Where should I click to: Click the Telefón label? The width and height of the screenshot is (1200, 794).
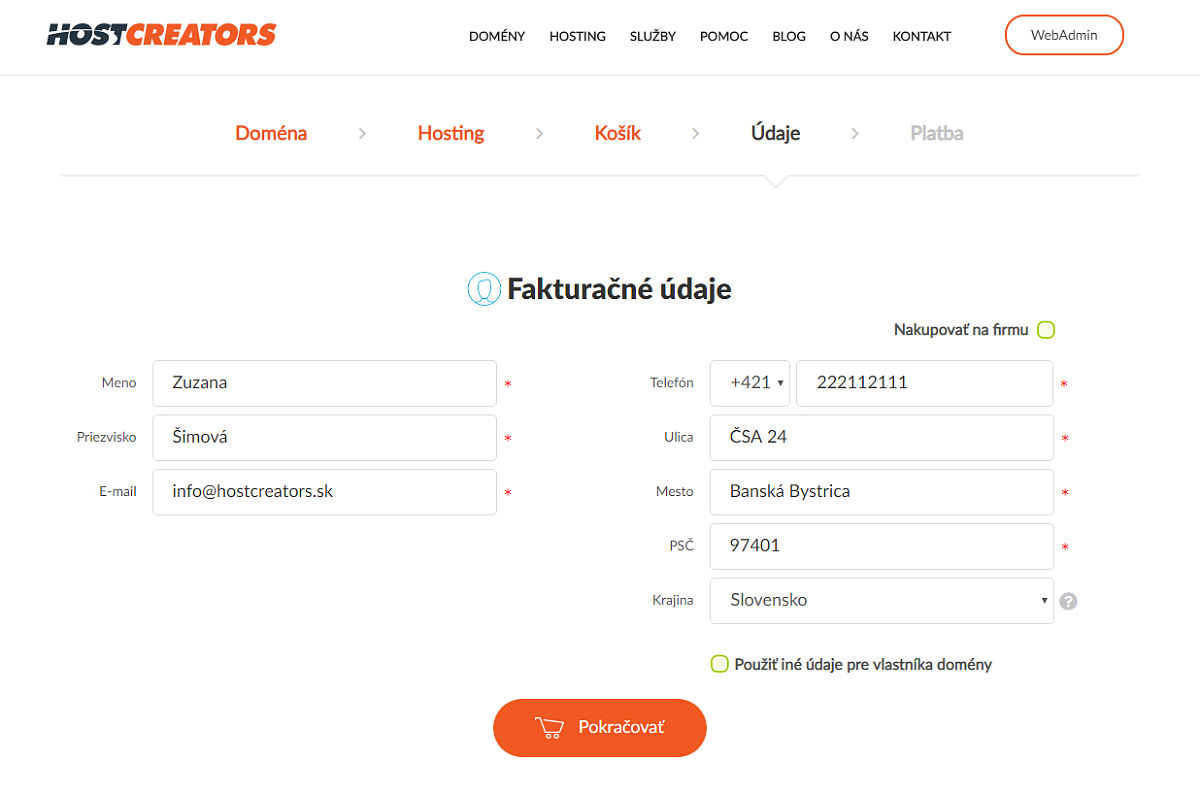click(671, 383)
